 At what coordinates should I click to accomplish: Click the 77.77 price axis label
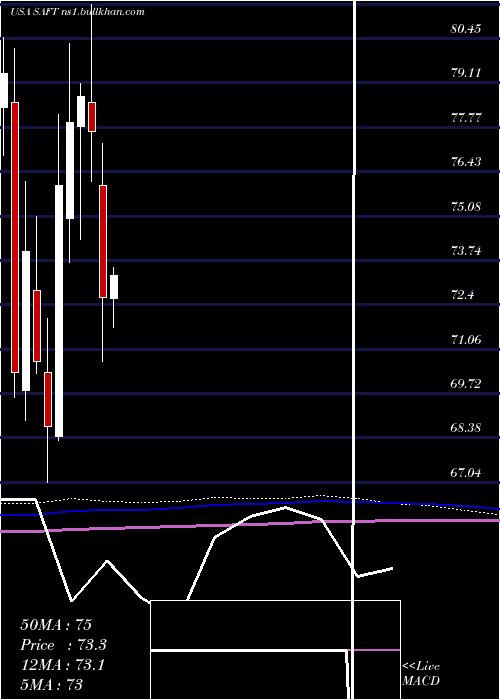pos(466,118)
